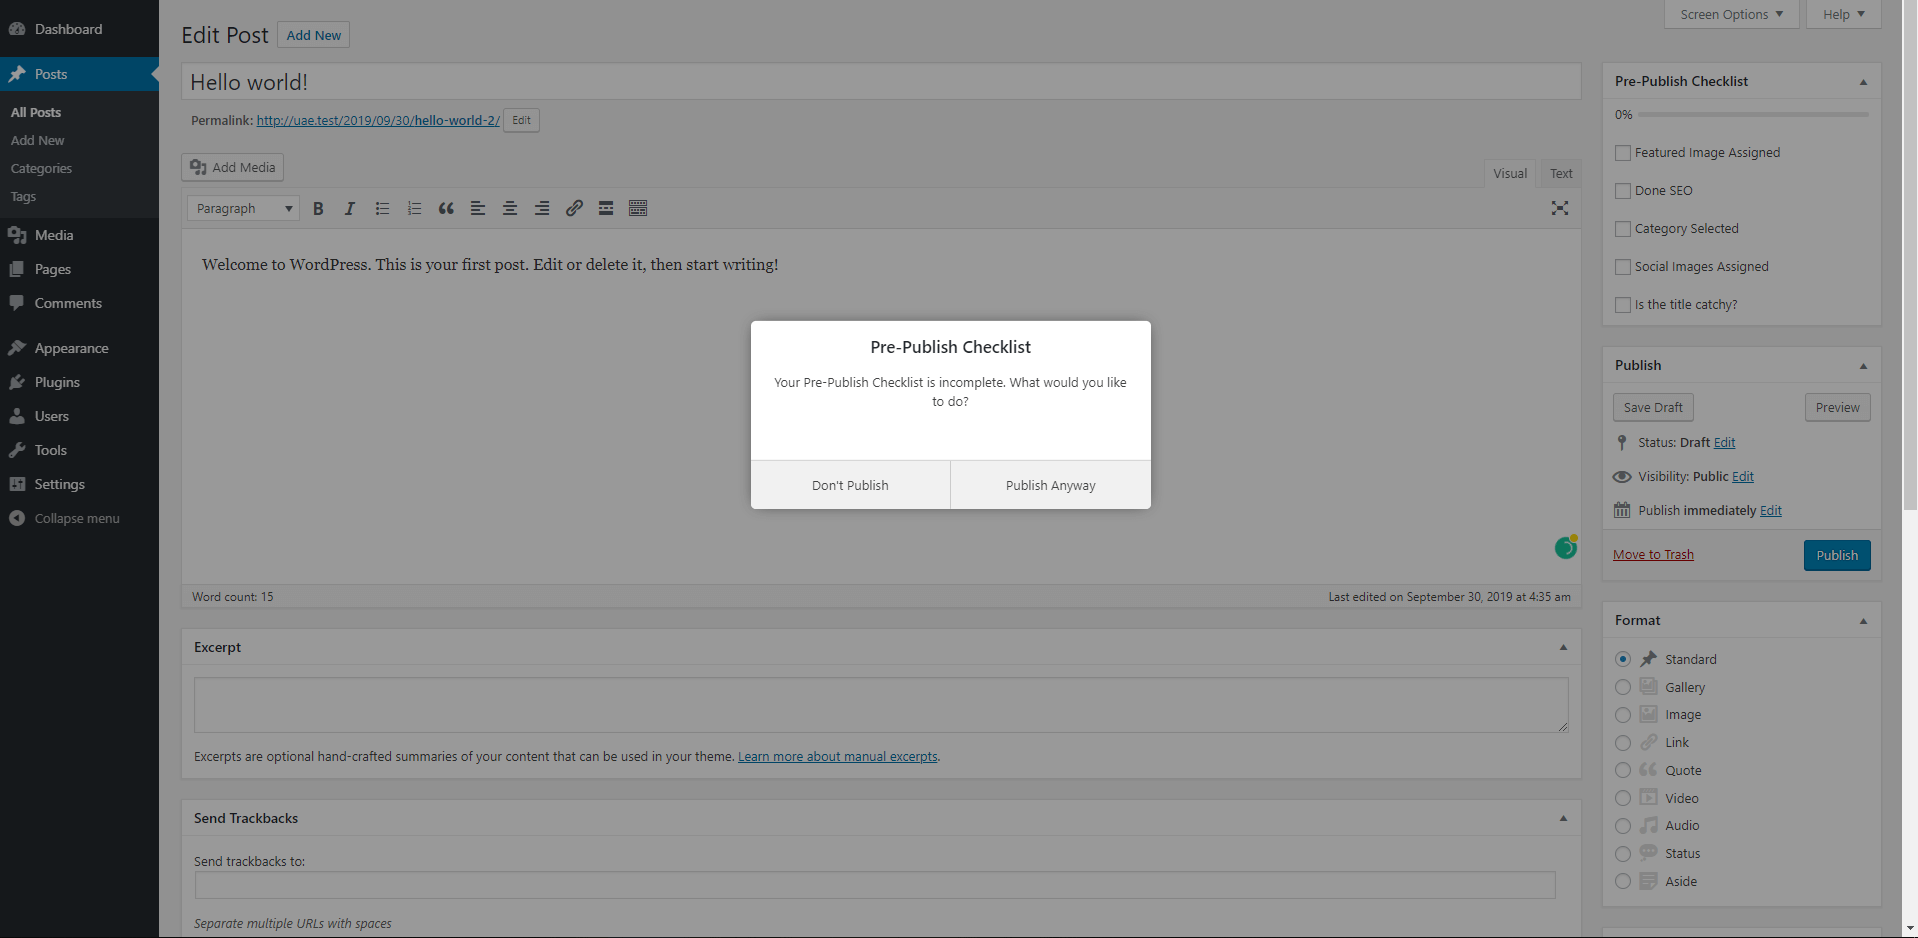The width and height of the screenshot is (1918, 938).
Task: Select the Quote post format
Action: point(1623,770)
